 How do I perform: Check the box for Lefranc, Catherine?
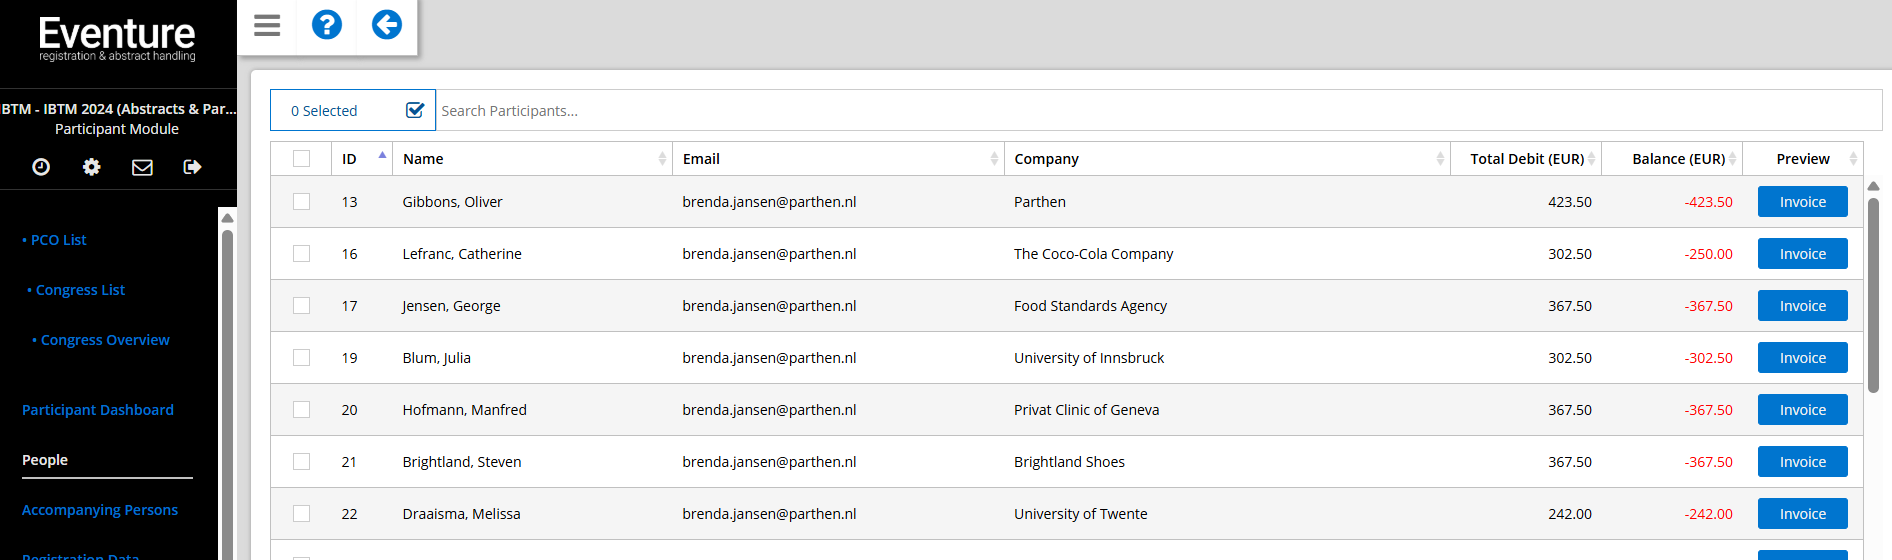click(x=301, y=254)
